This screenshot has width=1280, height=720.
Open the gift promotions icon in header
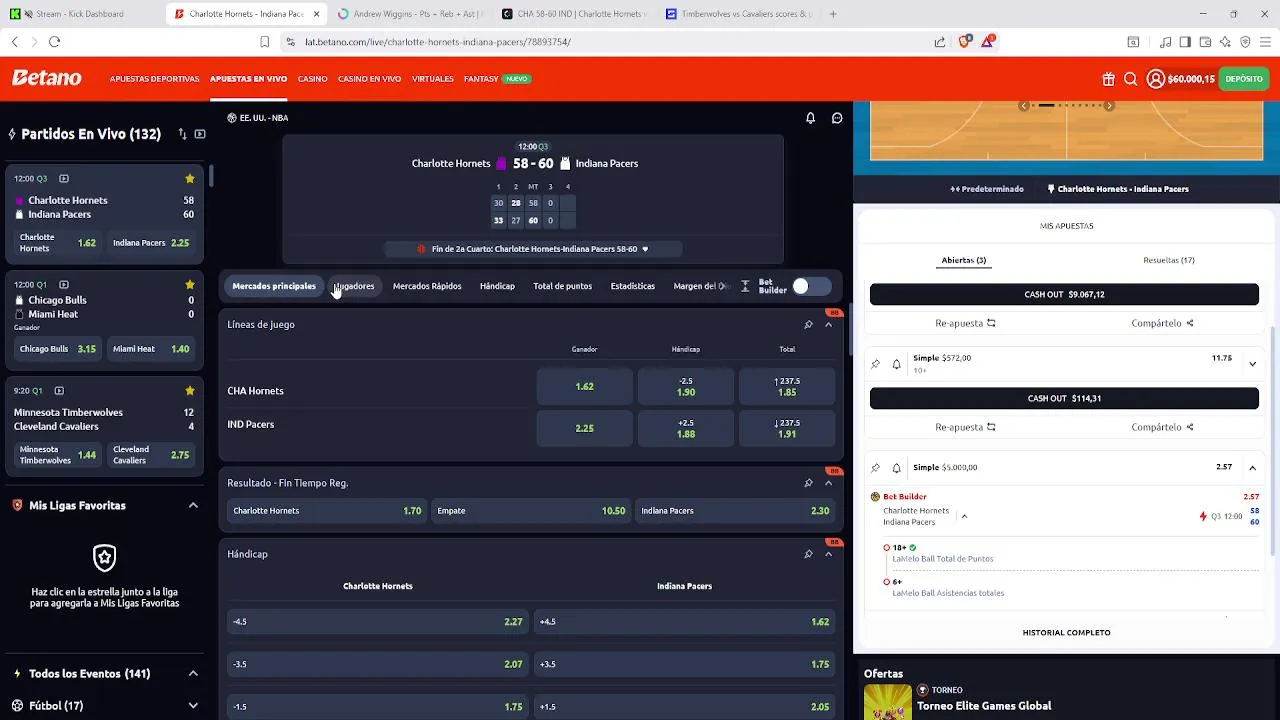[x=1108, y=79]
